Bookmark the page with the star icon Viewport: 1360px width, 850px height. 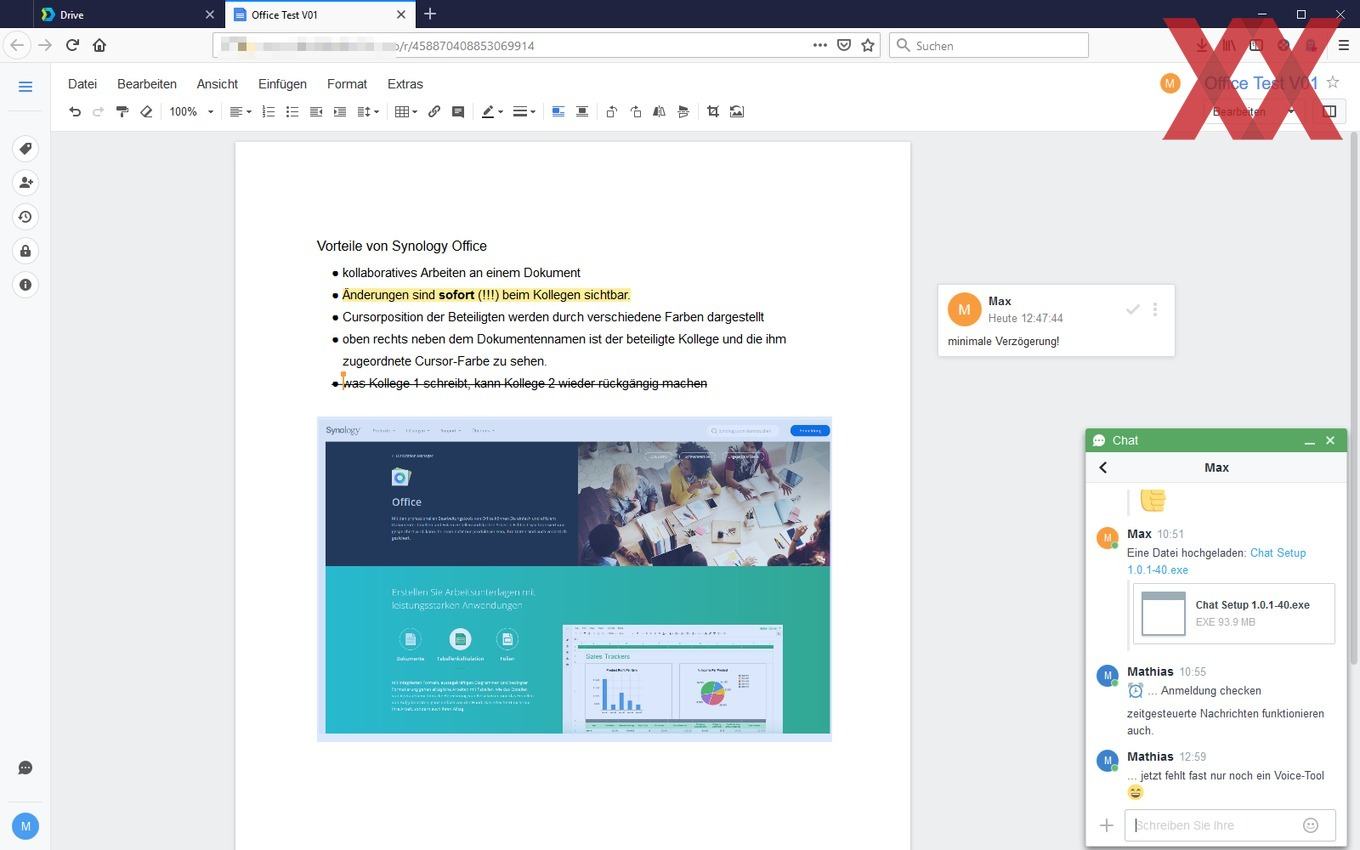pyautogui.click(x=868, y=45)
